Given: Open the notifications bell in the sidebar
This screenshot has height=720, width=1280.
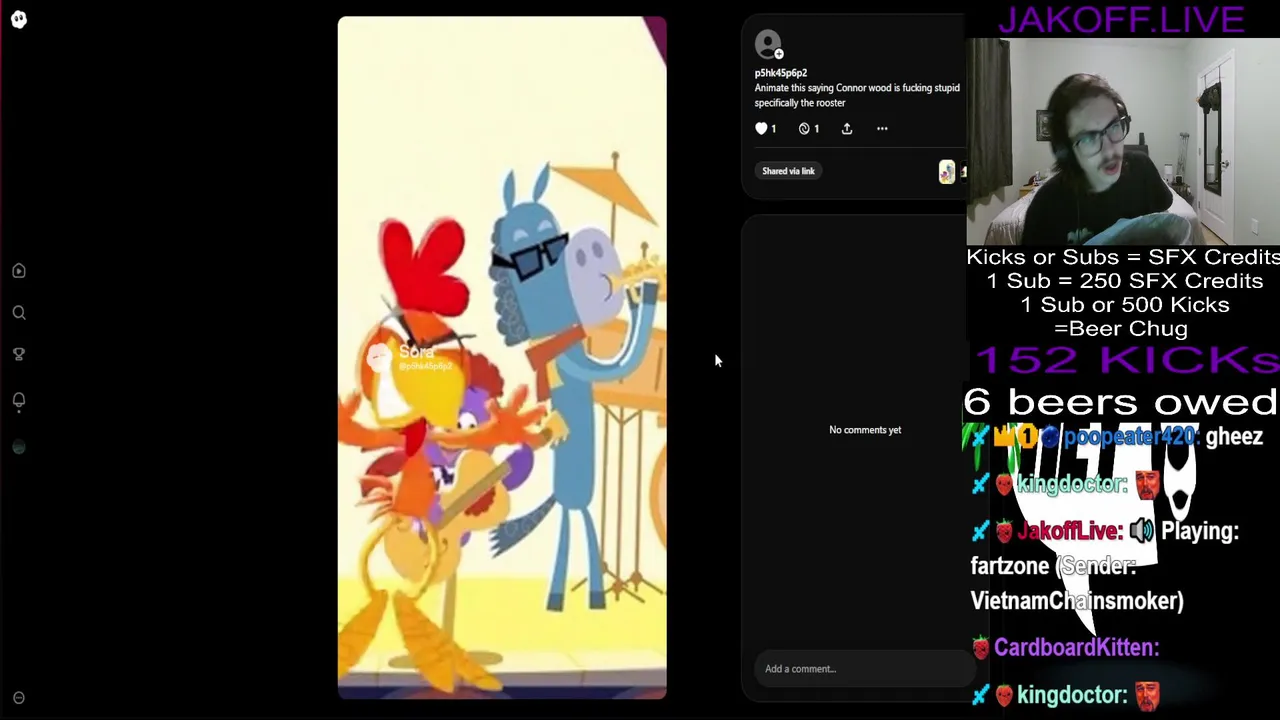Looking at the screenshot, I should (x=19, y=401).
